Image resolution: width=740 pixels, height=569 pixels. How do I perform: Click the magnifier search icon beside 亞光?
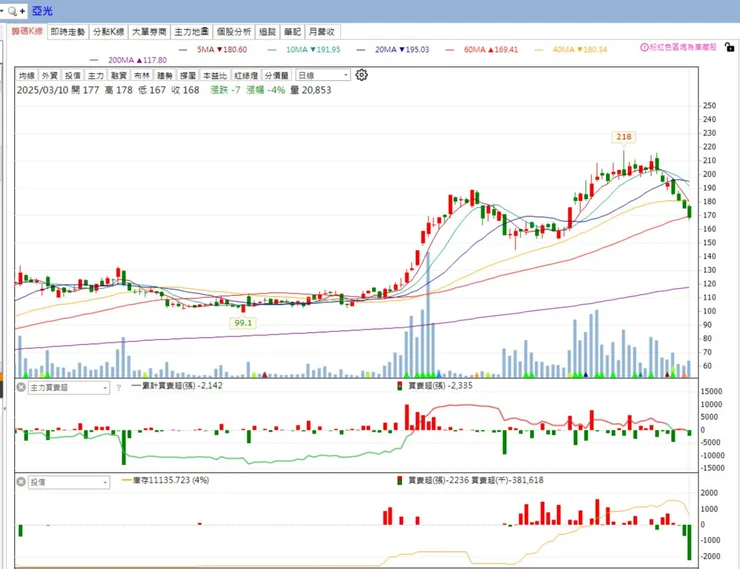click(x=12, y=11)
